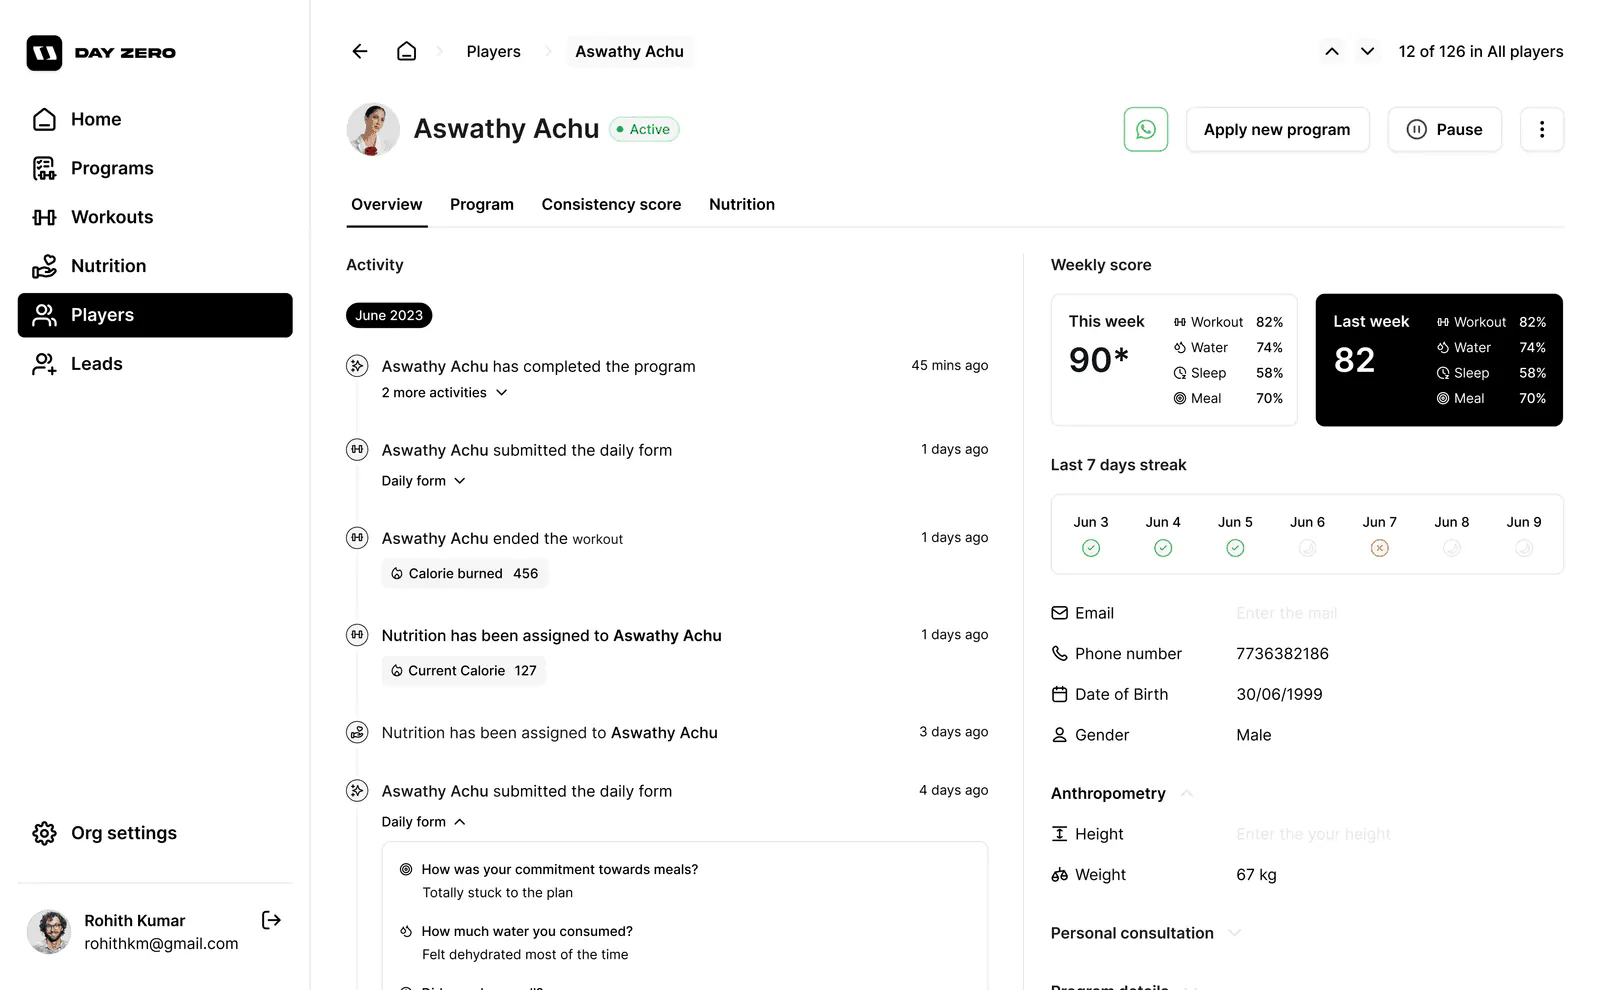Expand the Personal consultation section
Image resolution: width=1600 pixels, height=990 pixels.
click(x=1234, y=933)
